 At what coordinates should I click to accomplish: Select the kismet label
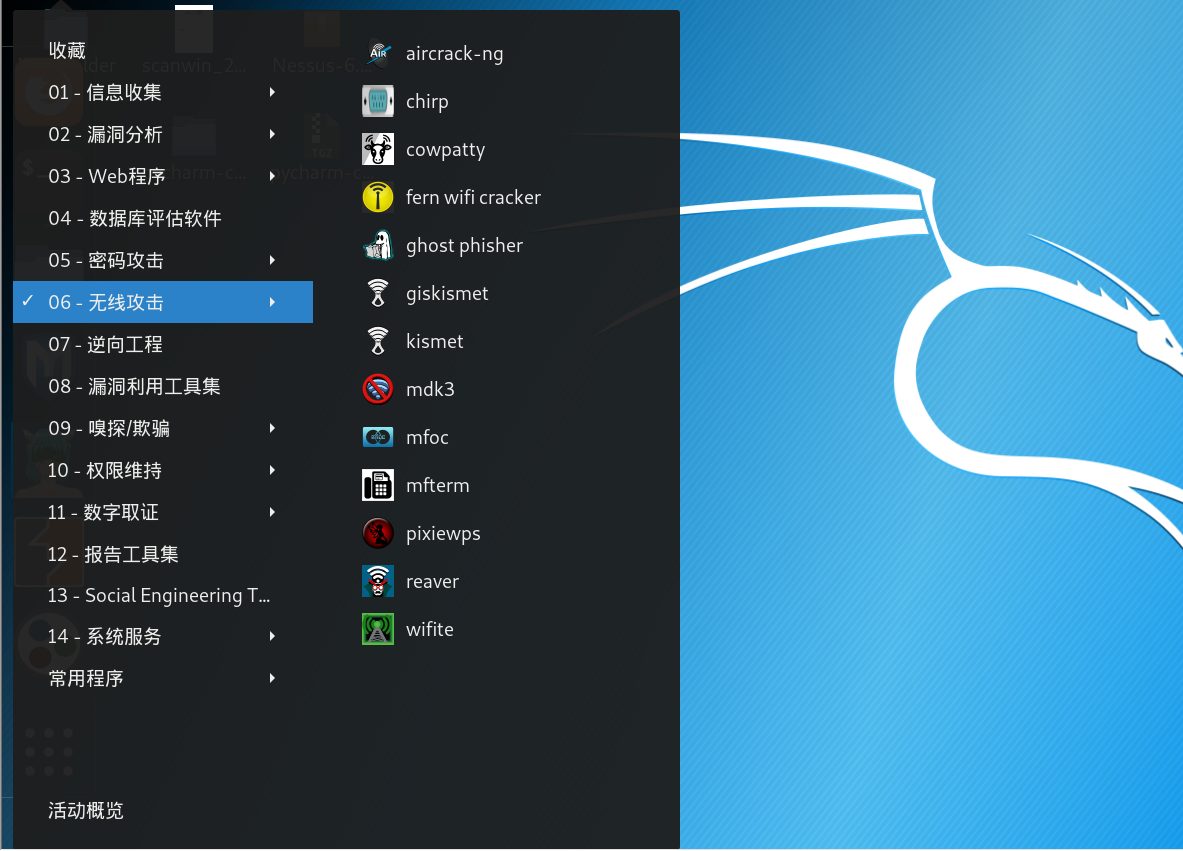[x=435, y=341]
